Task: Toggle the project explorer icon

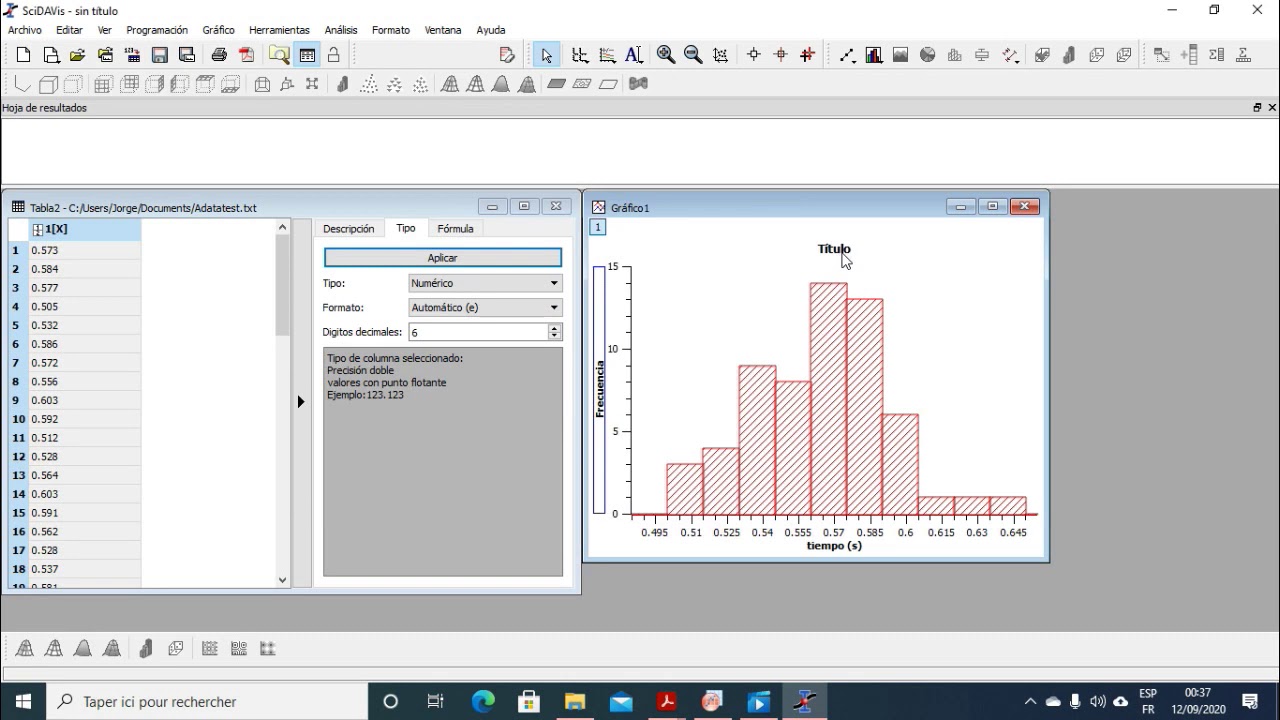Action: 279,55
